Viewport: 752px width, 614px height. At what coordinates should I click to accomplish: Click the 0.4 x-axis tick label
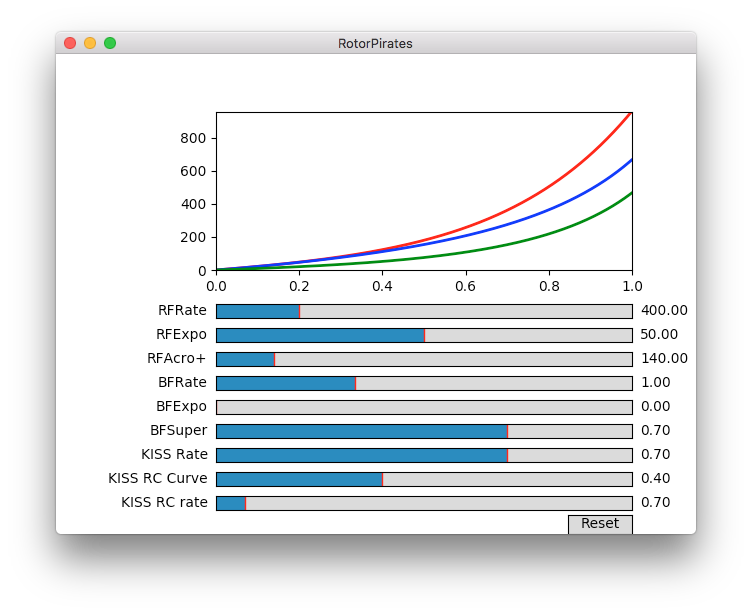(x=382, y=286)
